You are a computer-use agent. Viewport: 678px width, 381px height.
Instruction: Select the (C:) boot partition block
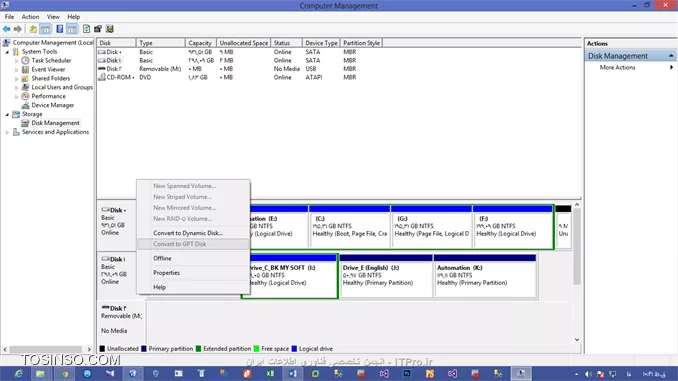[x=349, y=227]
